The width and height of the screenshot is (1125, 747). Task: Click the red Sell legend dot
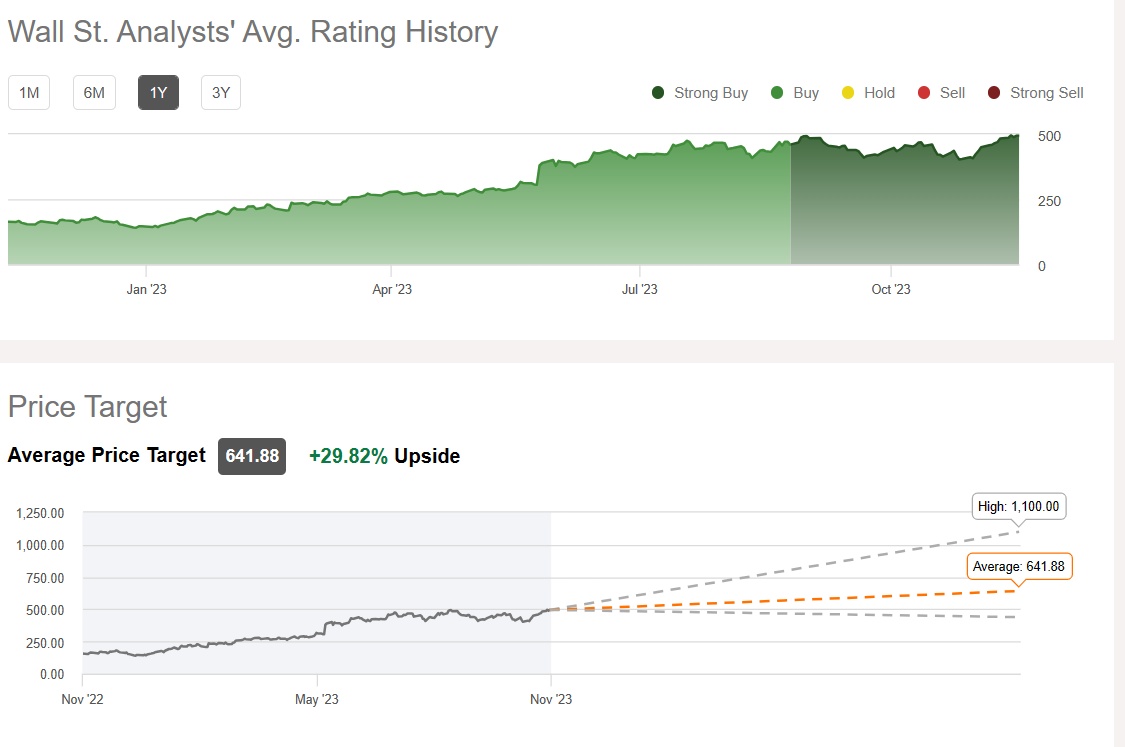924,93
